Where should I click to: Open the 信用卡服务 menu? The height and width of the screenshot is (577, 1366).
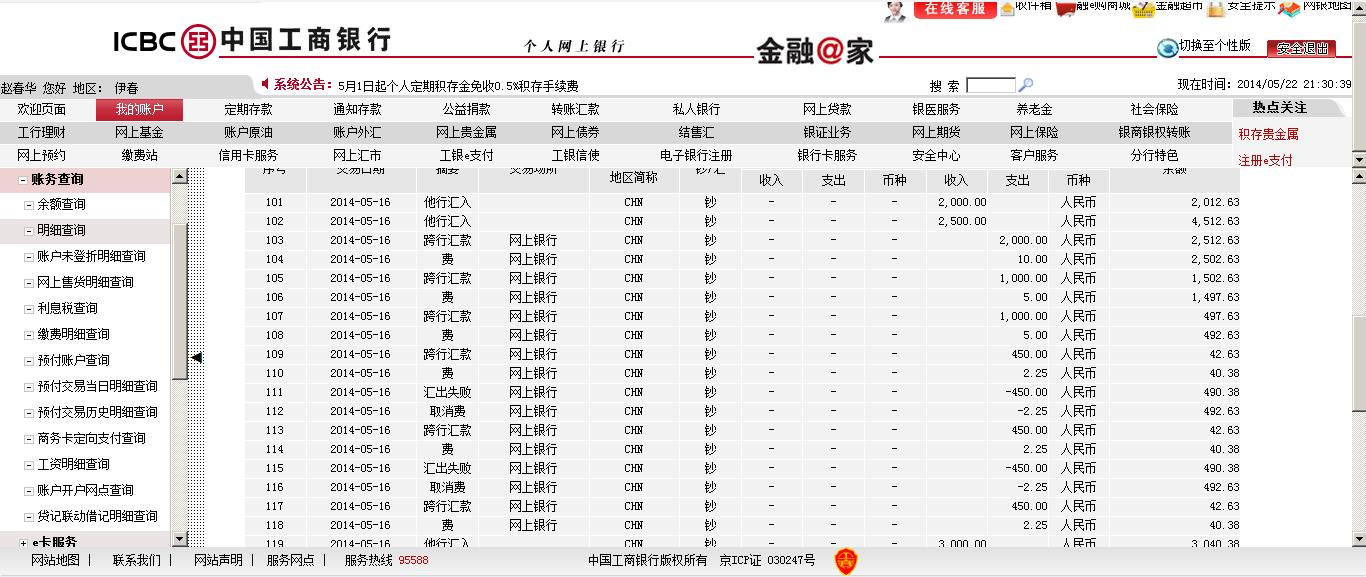pos(248,156)
